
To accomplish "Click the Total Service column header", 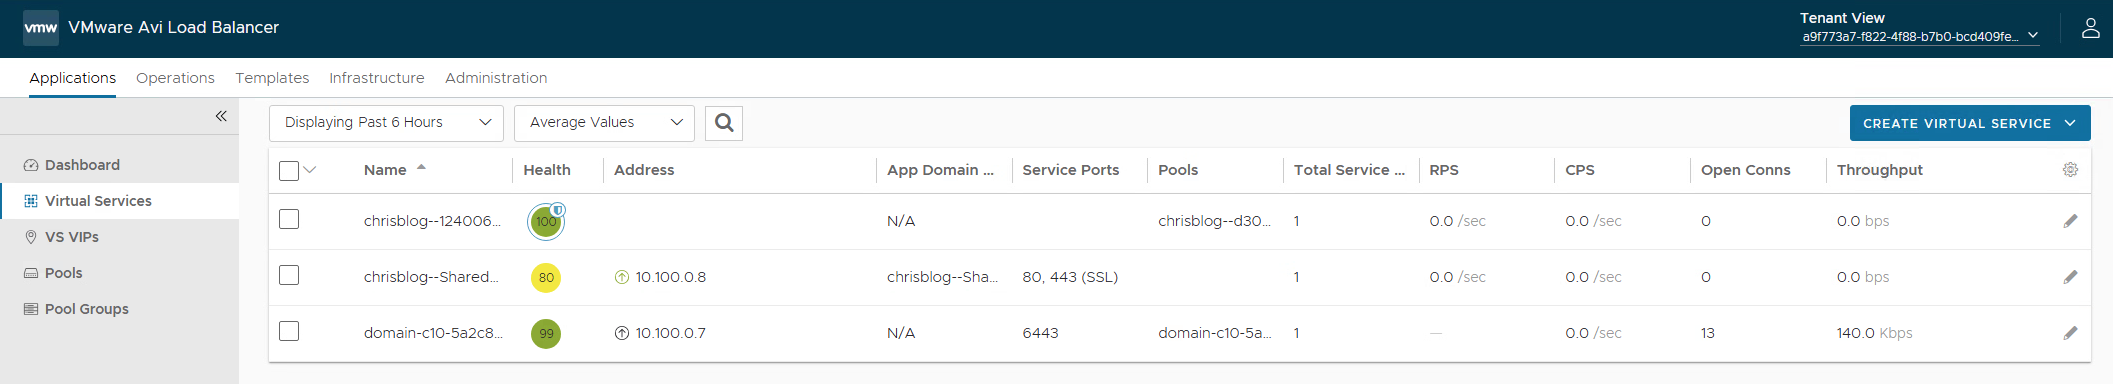I will point(1349,170).
